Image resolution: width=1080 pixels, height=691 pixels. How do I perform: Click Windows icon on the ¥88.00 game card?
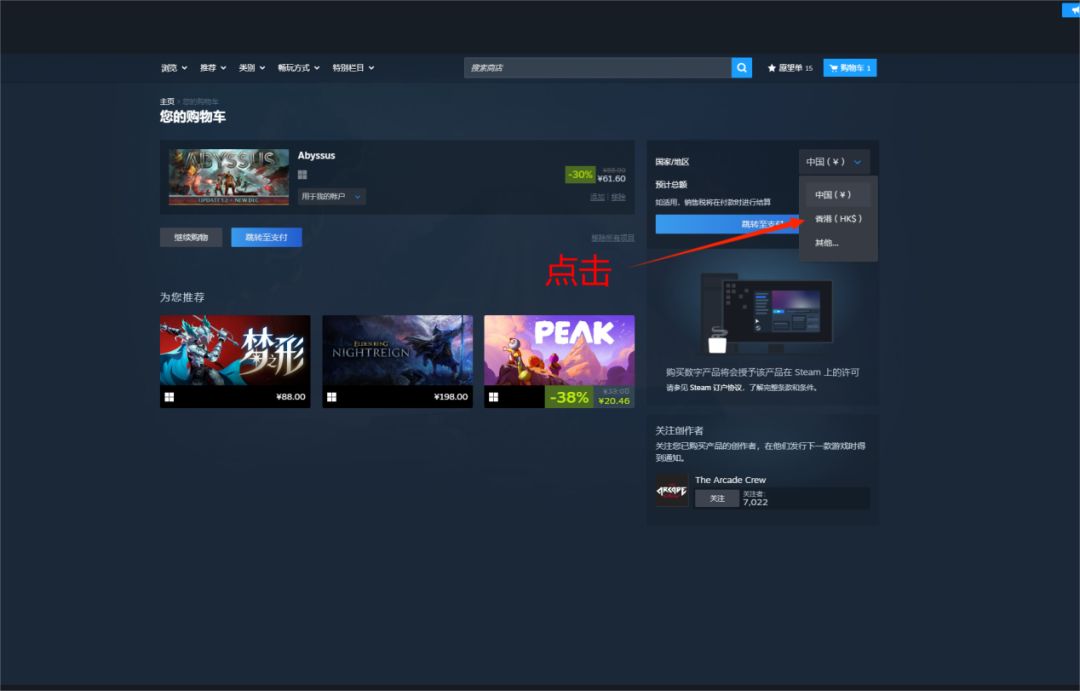169,397
